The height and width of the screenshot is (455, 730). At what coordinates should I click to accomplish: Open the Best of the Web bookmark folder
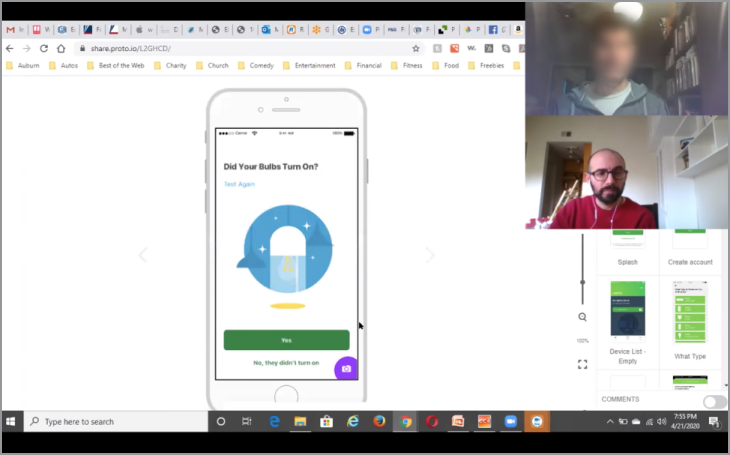[115, 66]
